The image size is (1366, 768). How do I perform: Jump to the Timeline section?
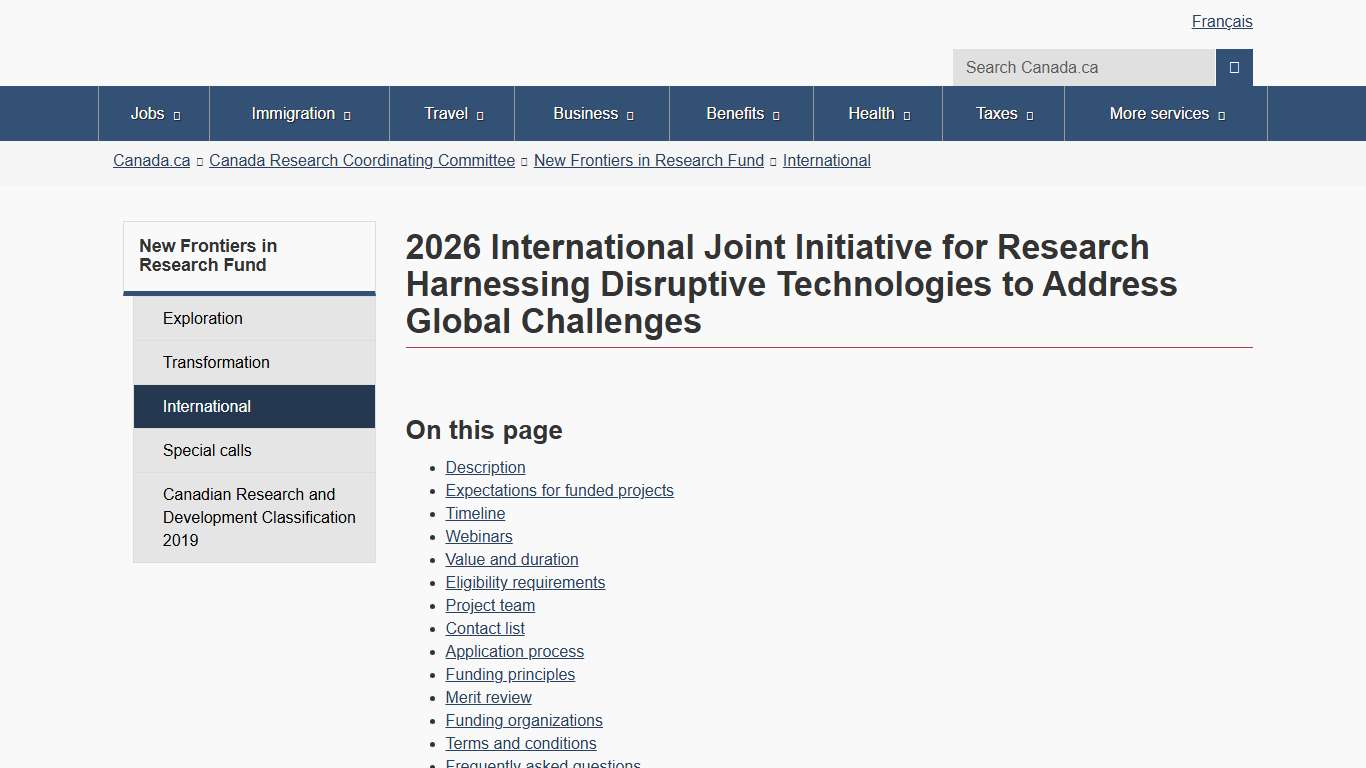coord(475,513)
